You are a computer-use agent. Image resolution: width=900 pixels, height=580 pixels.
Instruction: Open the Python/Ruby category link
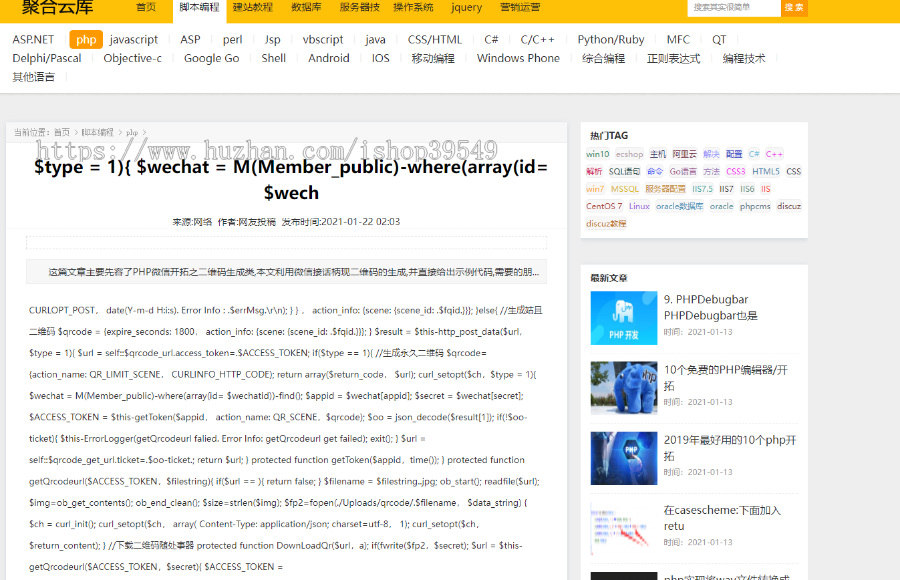(611, 40)
